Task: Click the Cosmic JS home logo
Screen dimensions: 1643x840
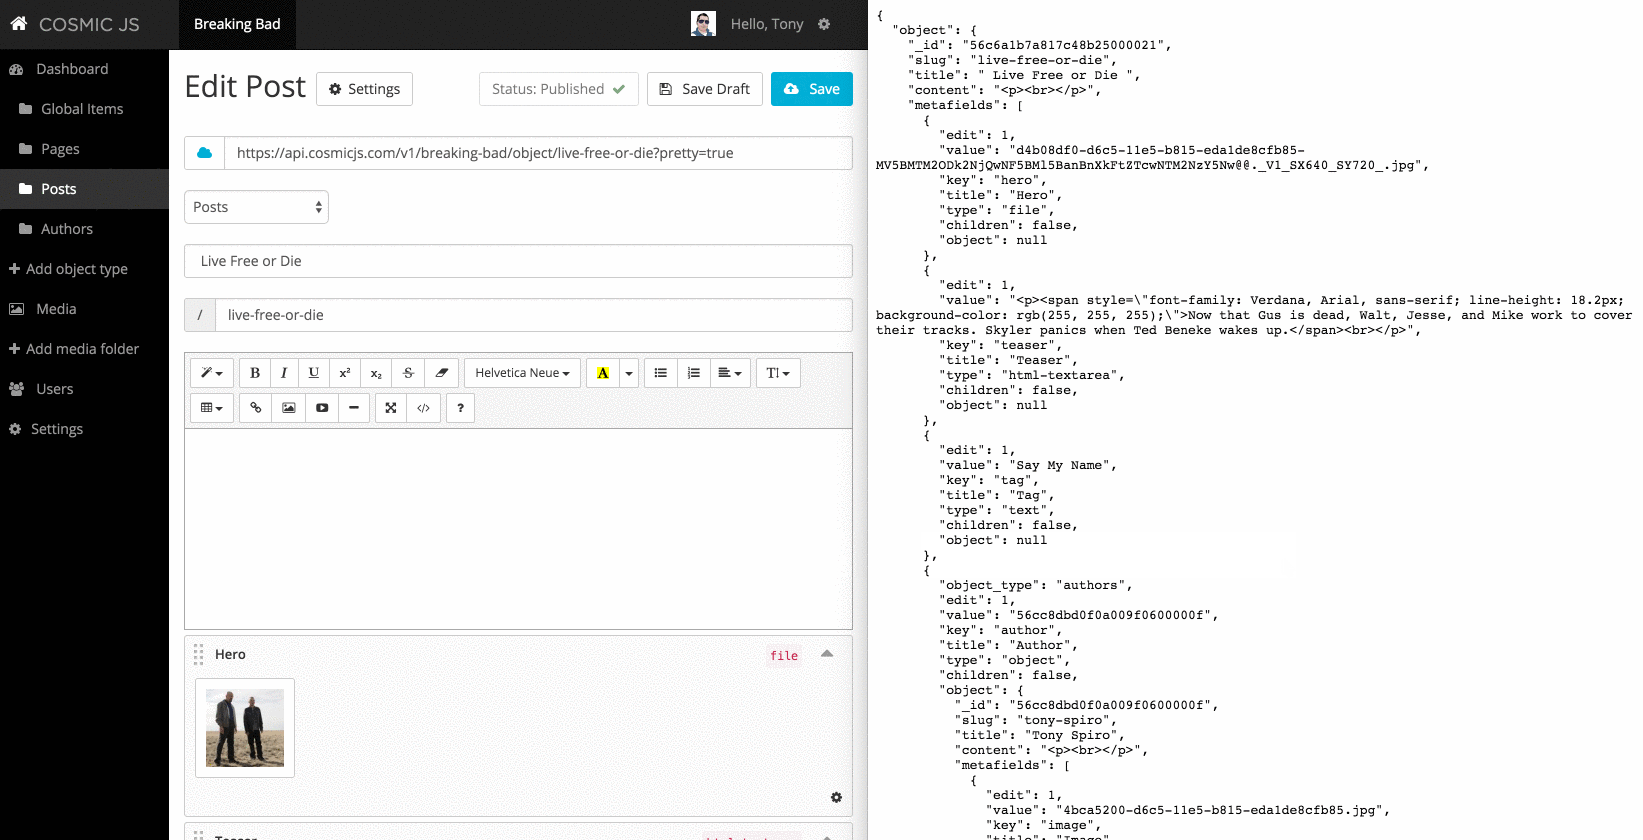Action: tap(75, 24)
